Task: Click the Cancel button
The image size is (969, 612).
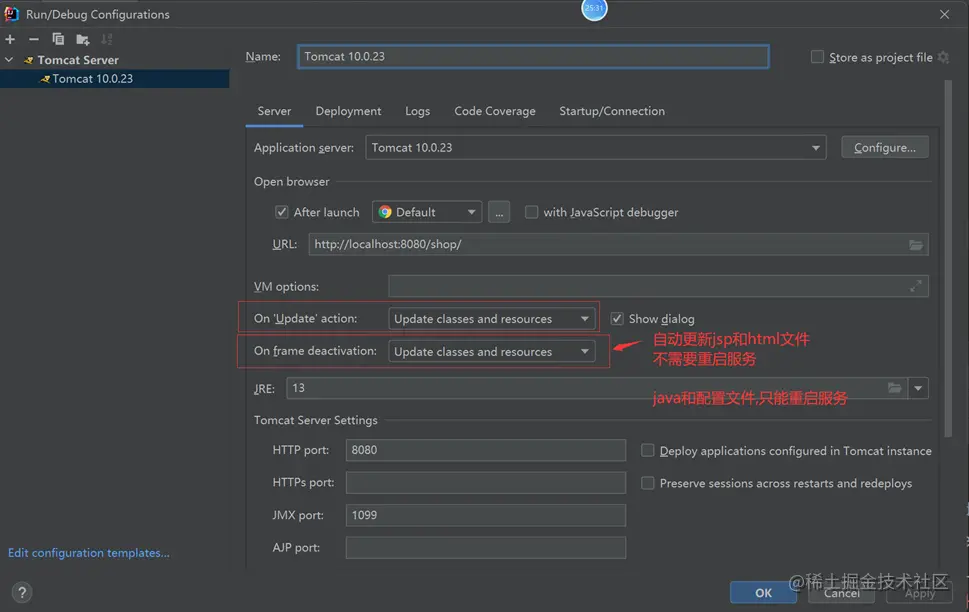Action: pos(842,593)
